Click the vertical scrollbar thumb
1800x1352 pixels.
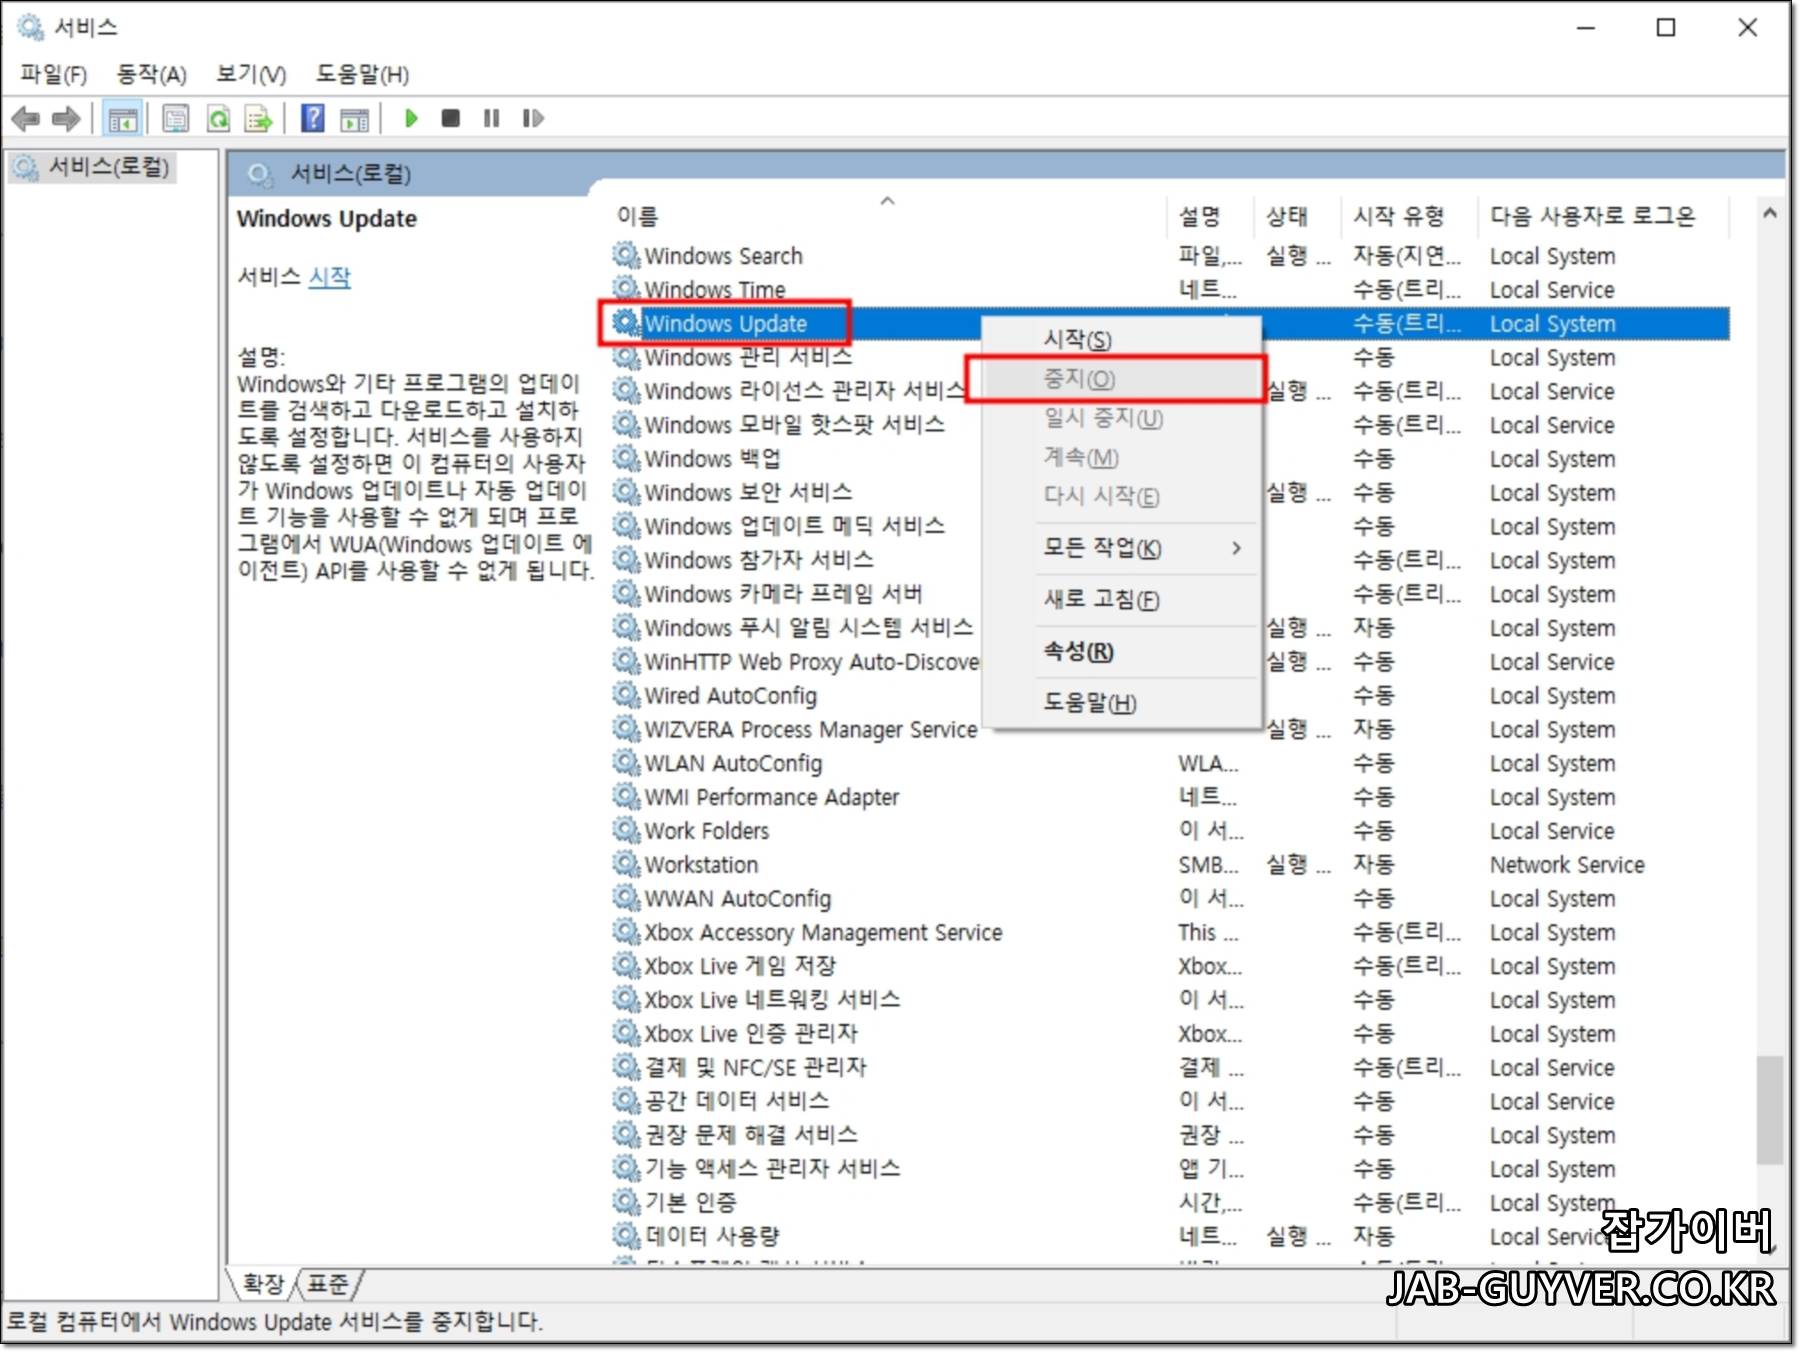coord(1769,1110)
